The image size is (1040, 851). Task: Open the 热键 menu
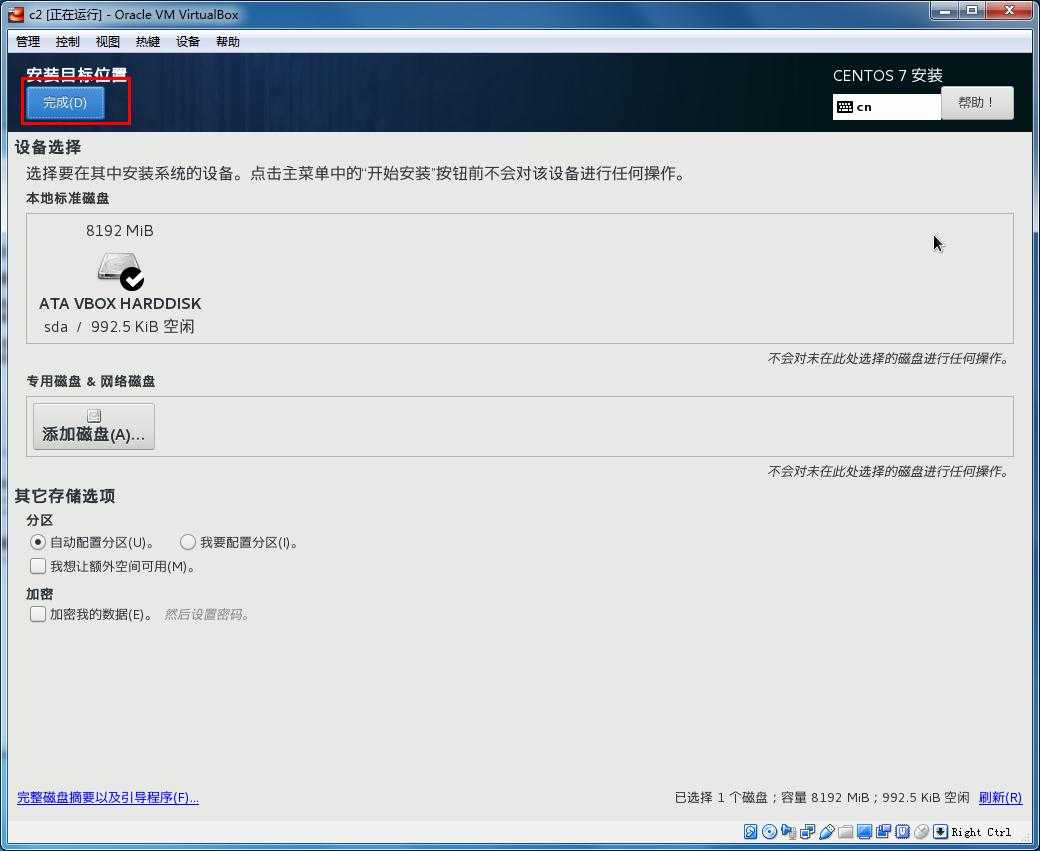pyautogui.click(x=148, y=42)
